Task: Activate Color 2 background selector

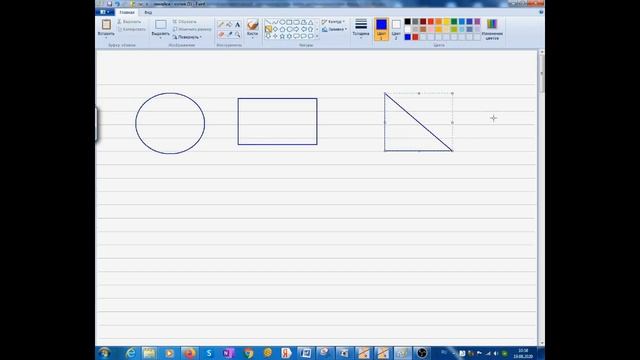Action: [396, 29]
